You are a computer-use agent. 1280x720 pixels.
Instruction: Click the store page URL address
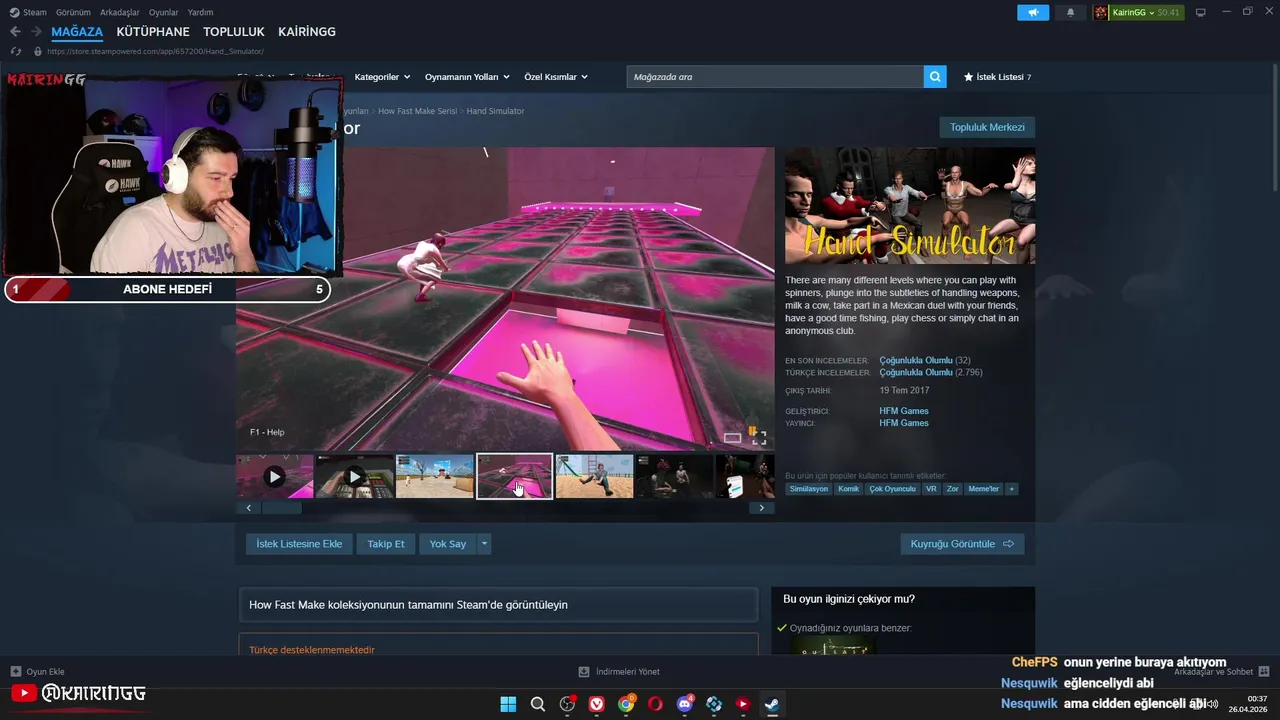(x=155, y=51)
